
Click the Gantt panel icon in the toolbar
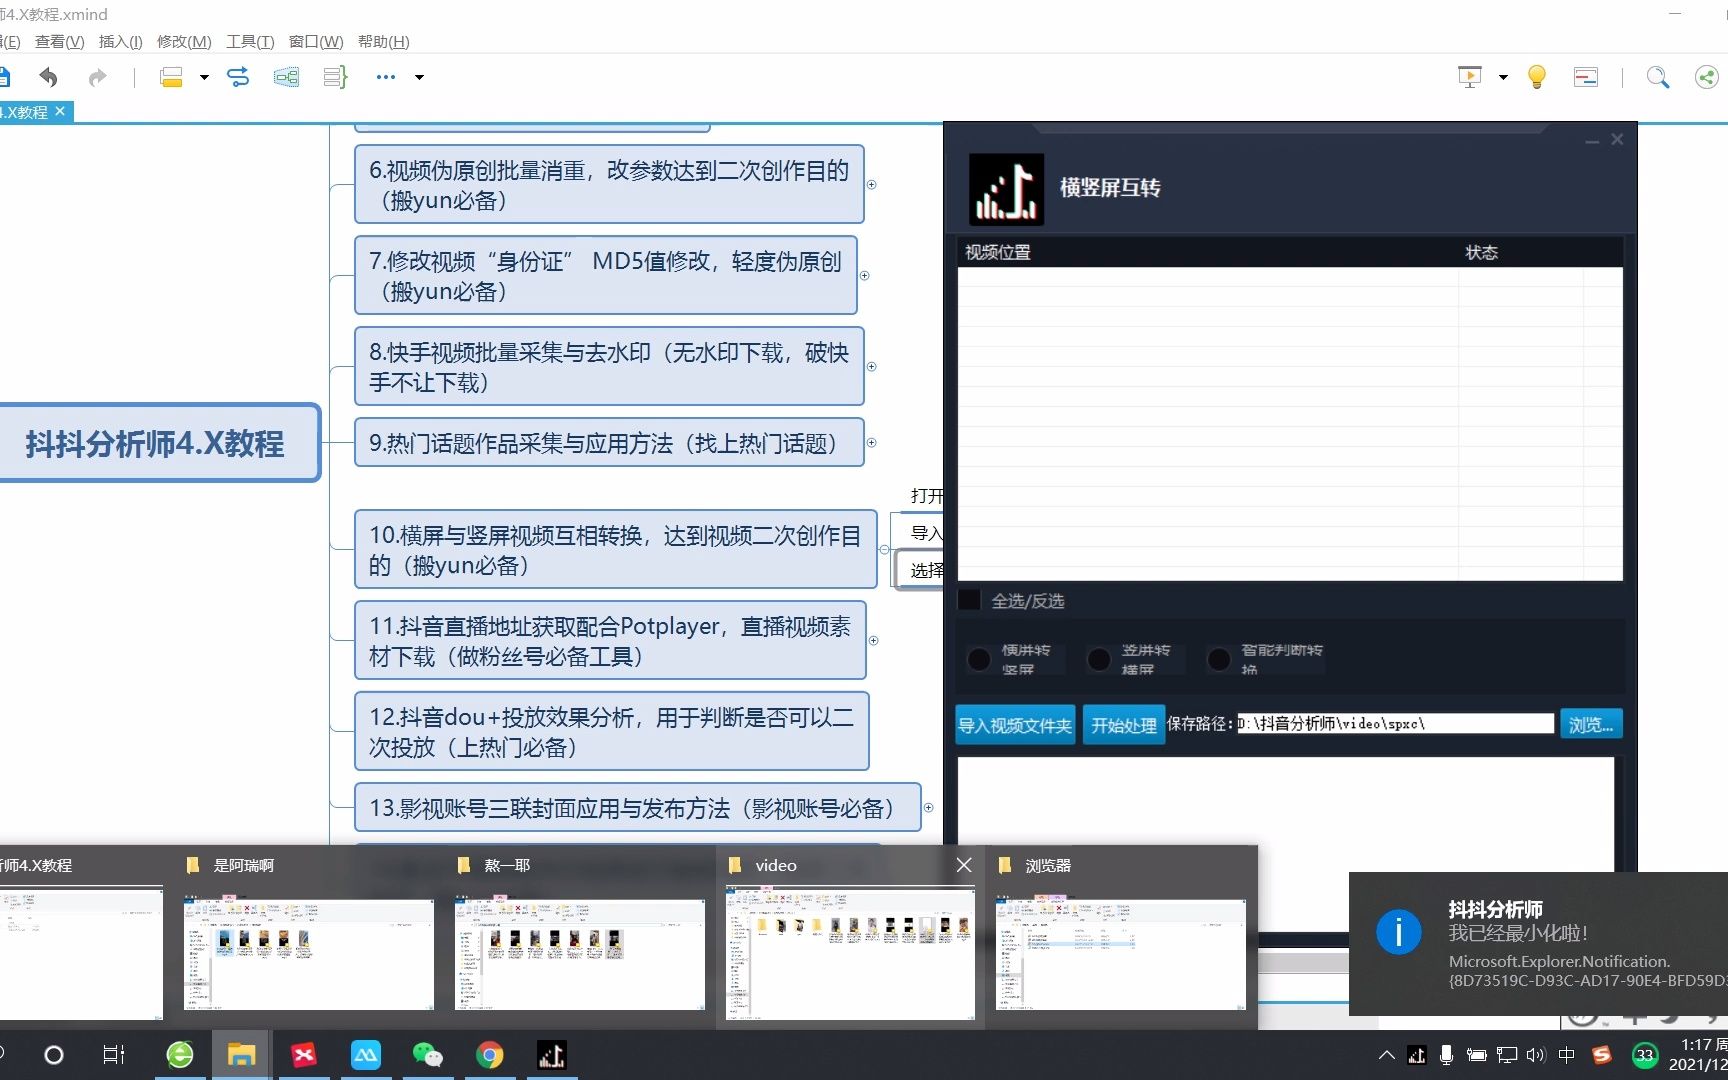(x=1586, y=77)
